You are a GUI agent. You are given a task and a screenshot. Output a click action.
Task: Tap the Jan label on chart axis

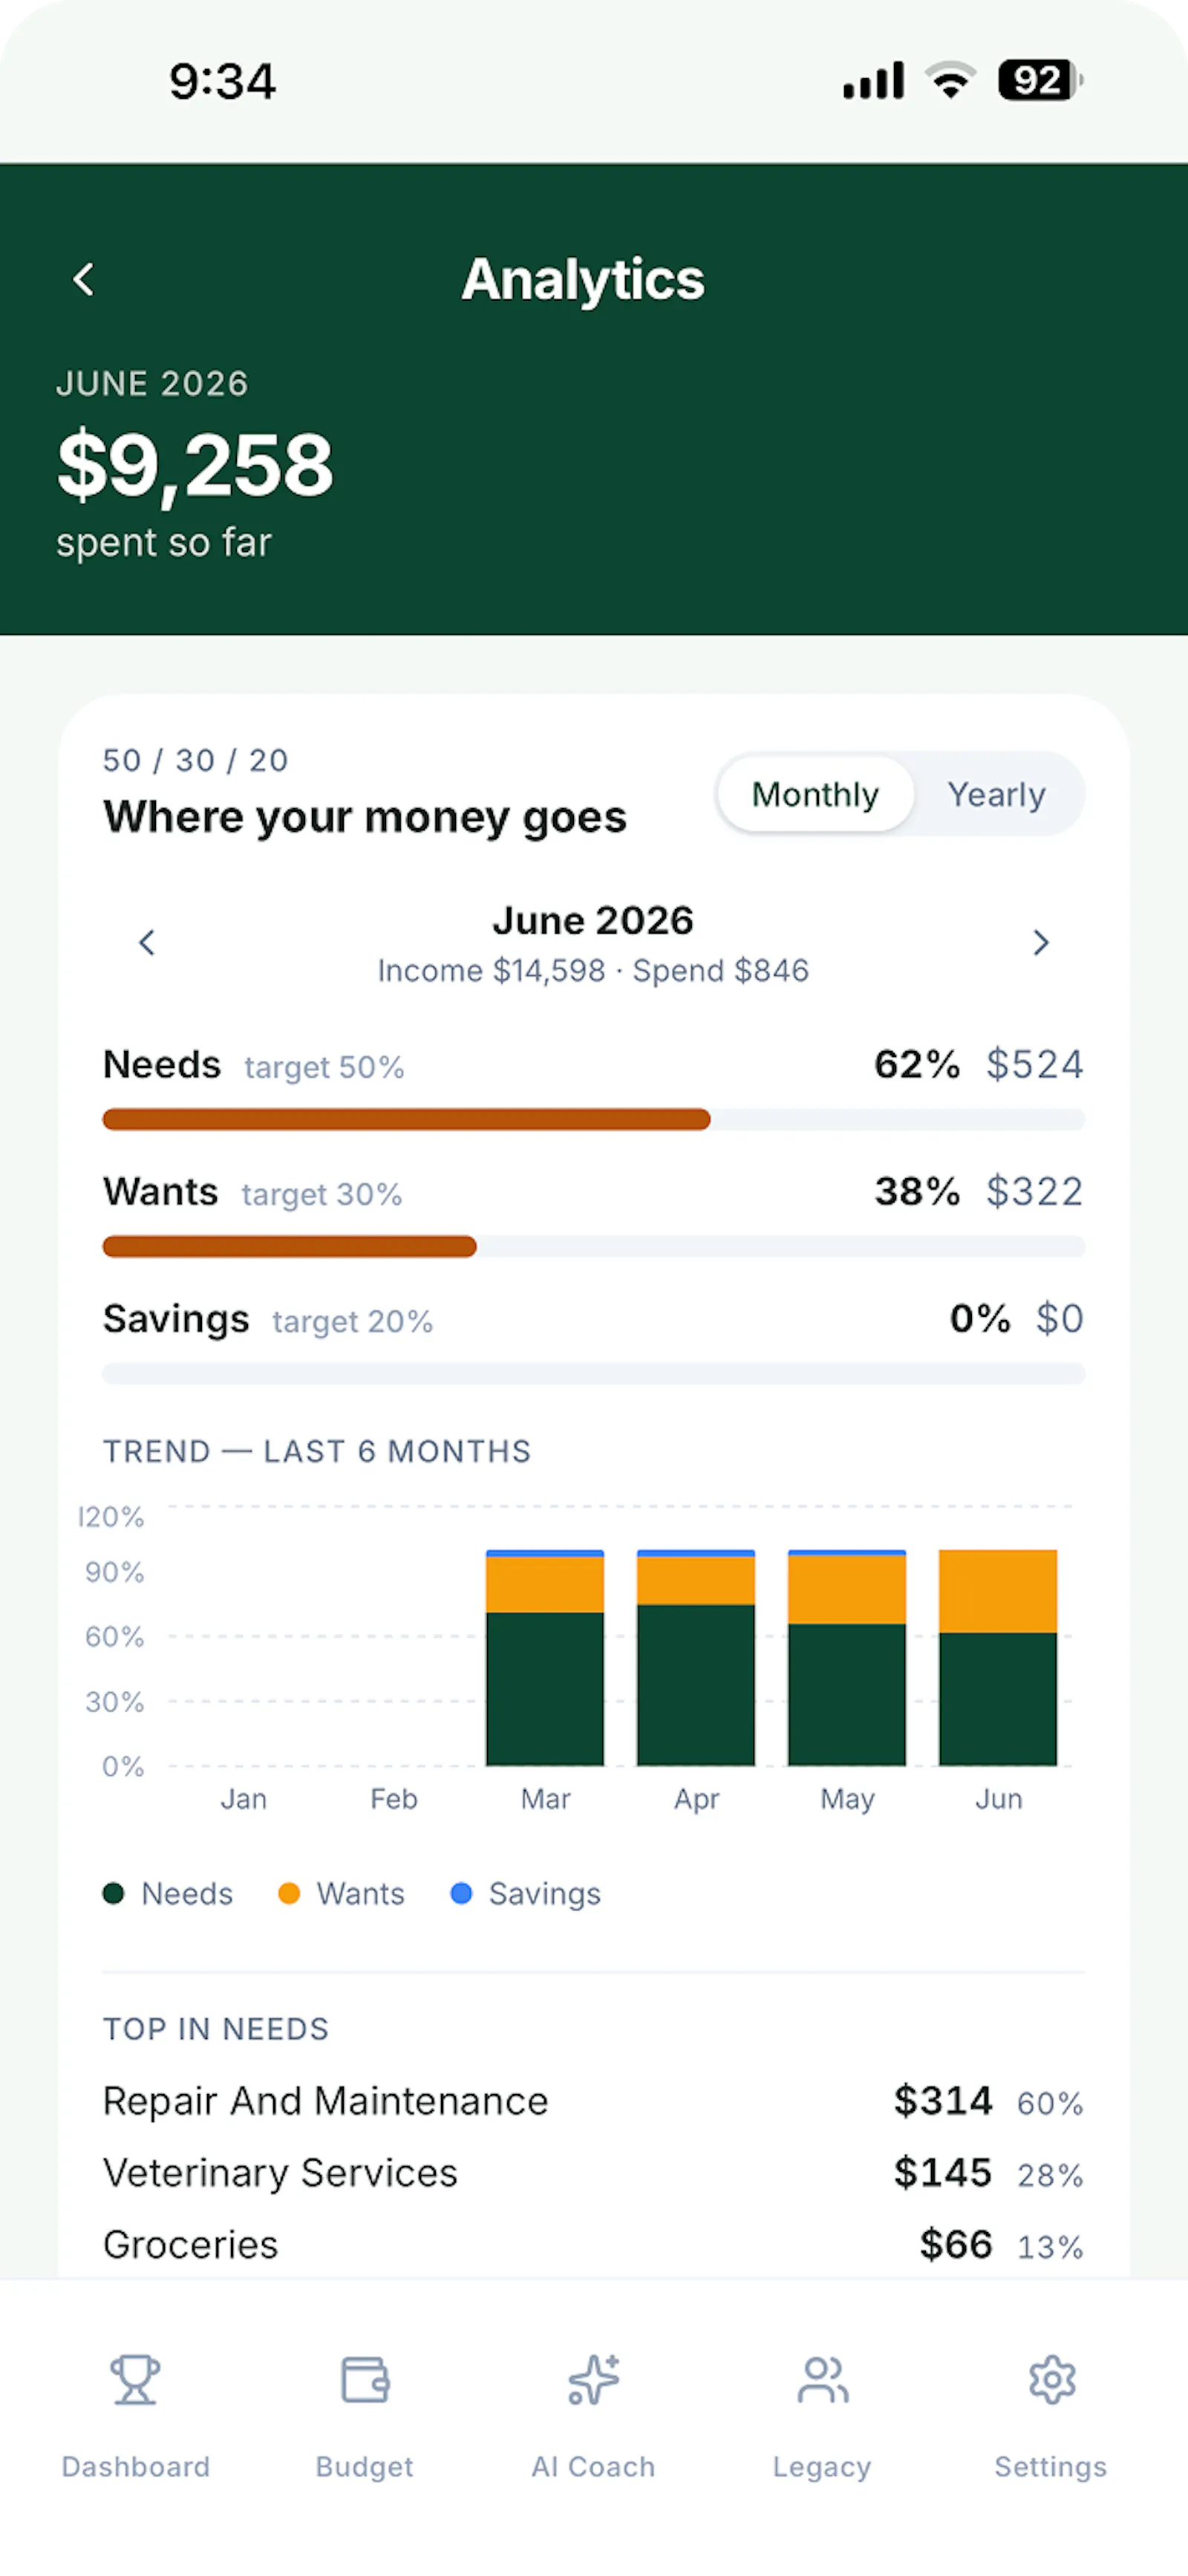click(x=243, y=1799)
